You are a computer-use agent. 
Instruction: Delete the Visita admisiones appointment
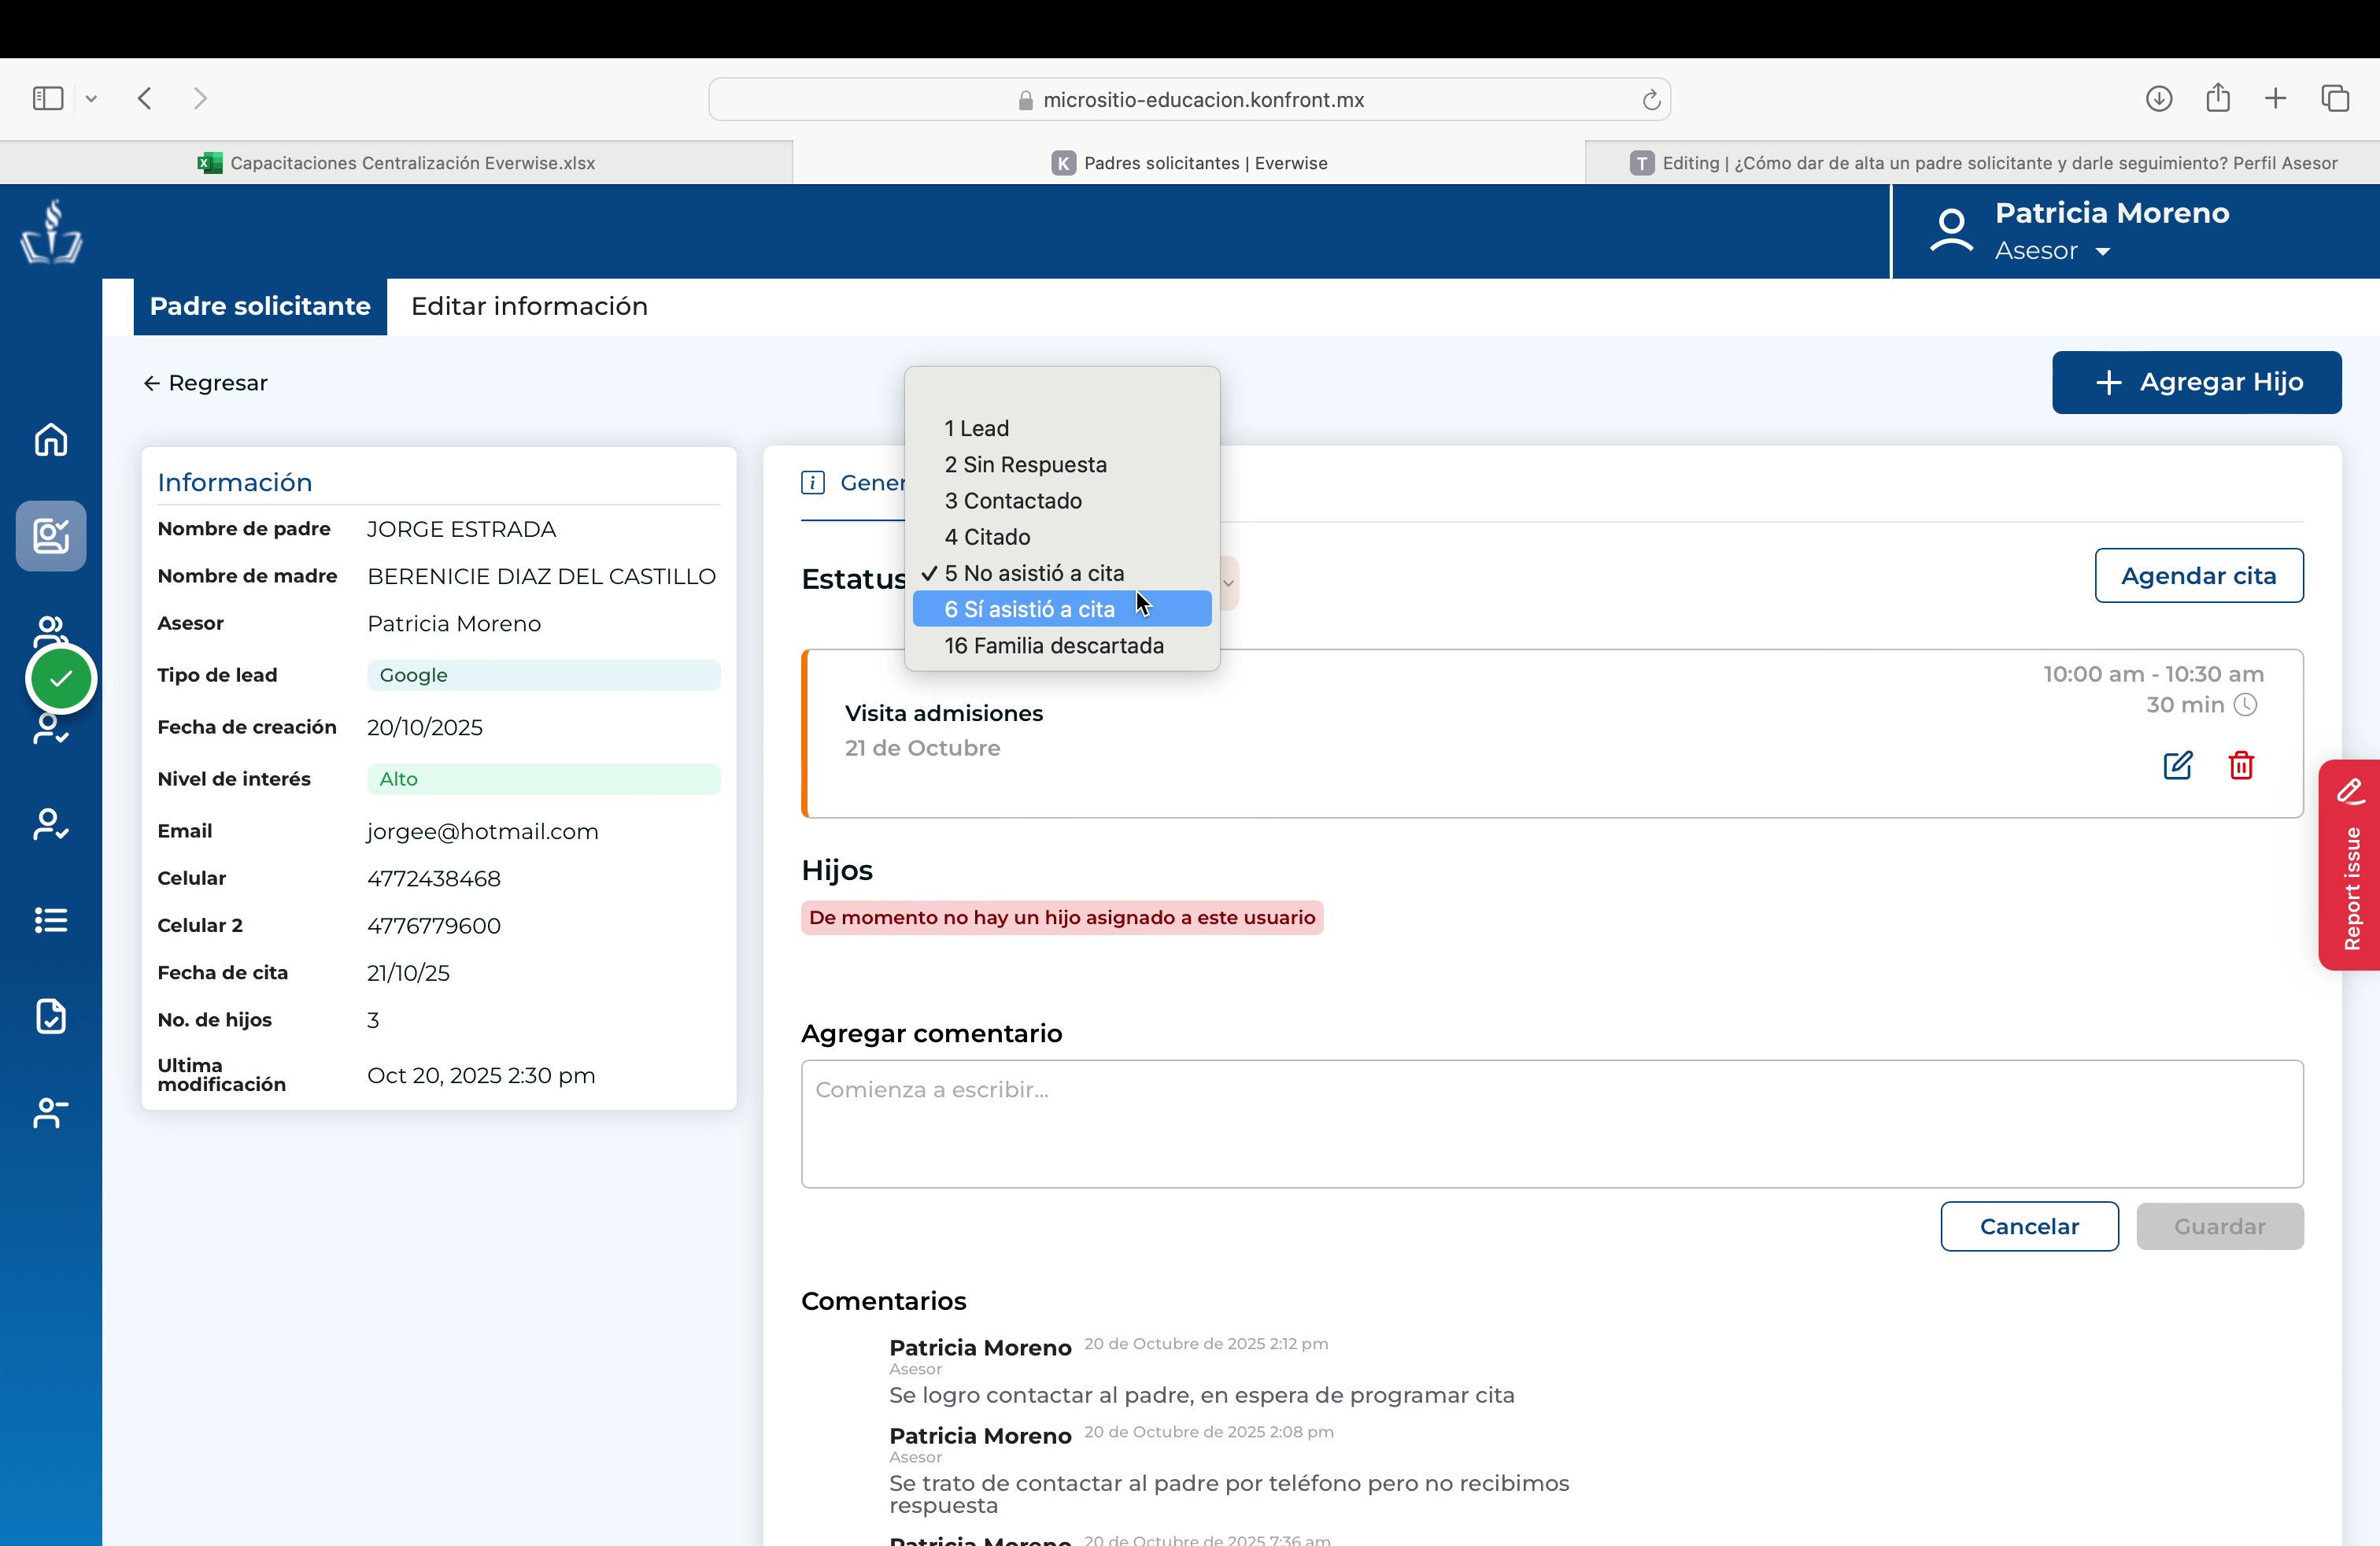tap(2241, 766)
